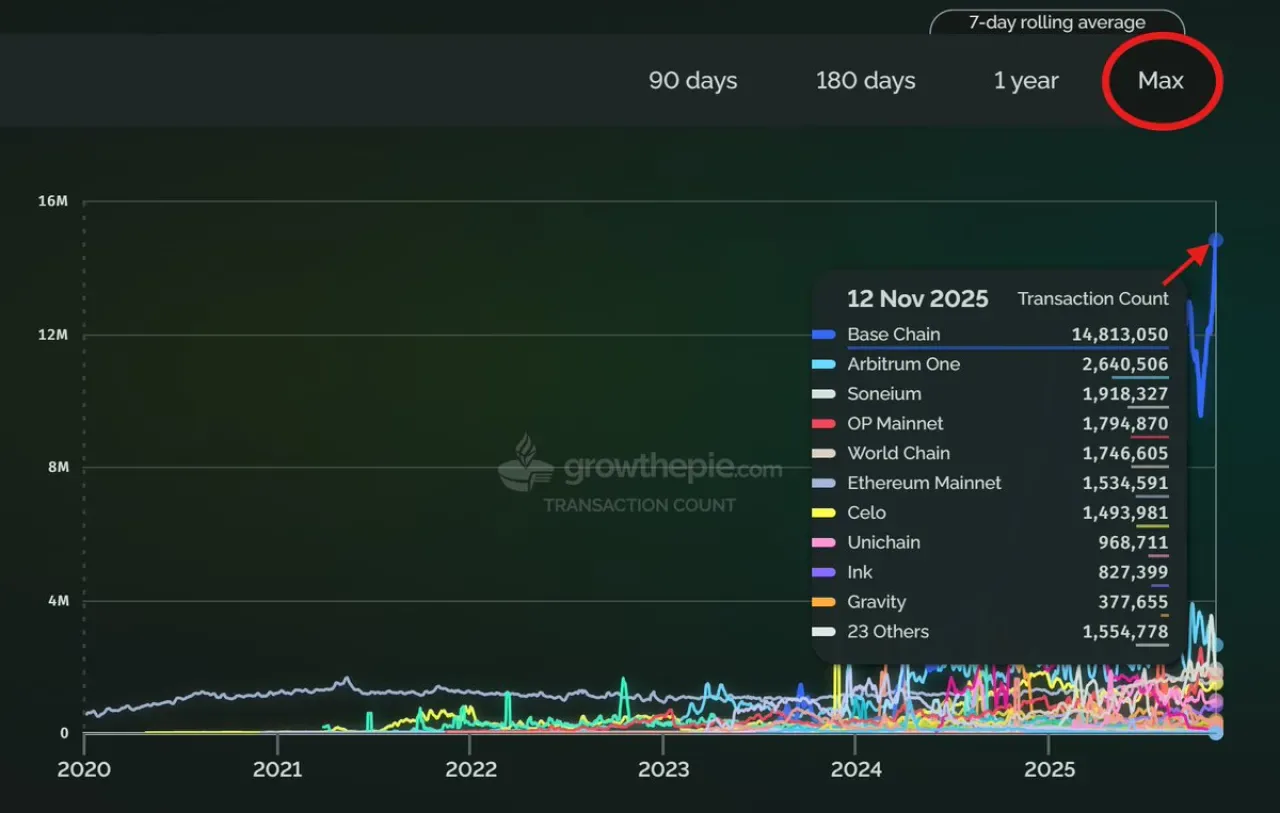Click the 12 Nov 2025 date heading
Image resolution: width=1280 pixels, height=813 pixels.
coord(917,299)
